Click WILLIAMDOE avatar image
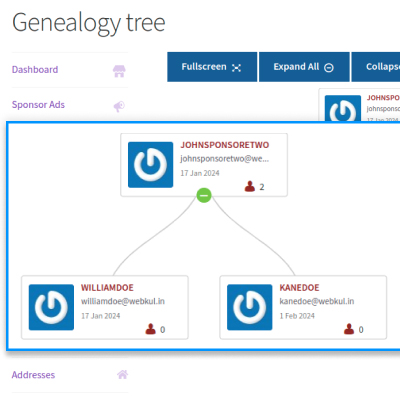This screenshot has height=400, width=400. (x=51, y=307)
